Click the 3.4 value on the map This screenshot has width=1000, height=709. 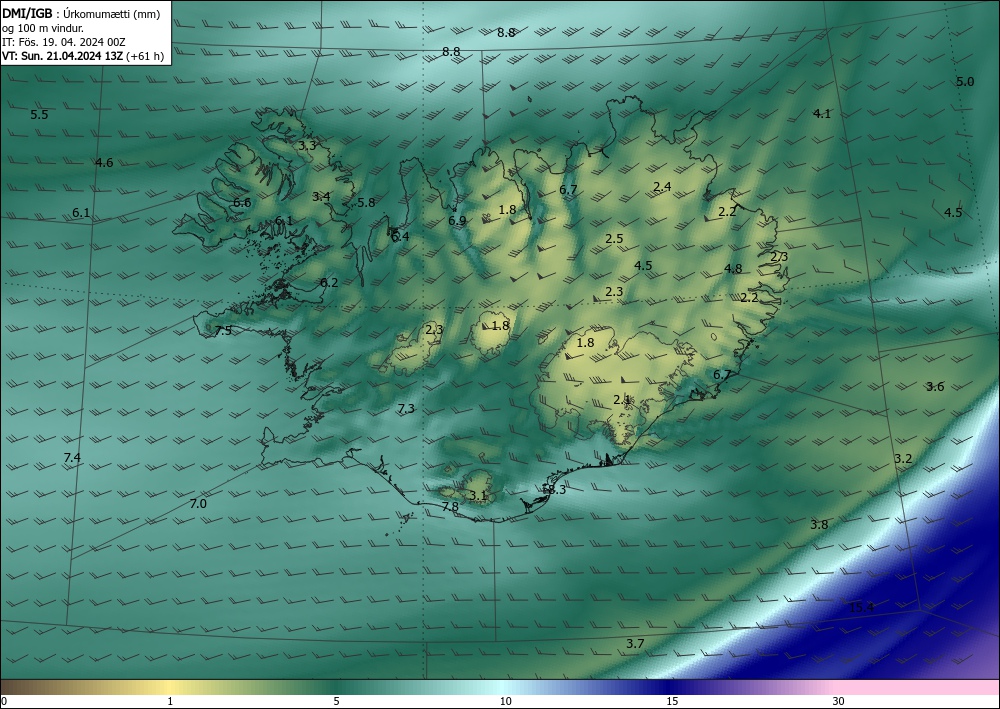[321, 196]
